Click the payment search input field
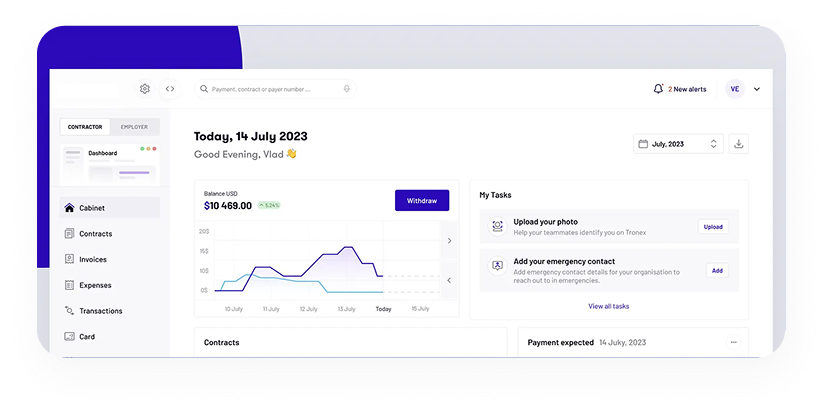830x413 pixels. click(x=270, y=89)
